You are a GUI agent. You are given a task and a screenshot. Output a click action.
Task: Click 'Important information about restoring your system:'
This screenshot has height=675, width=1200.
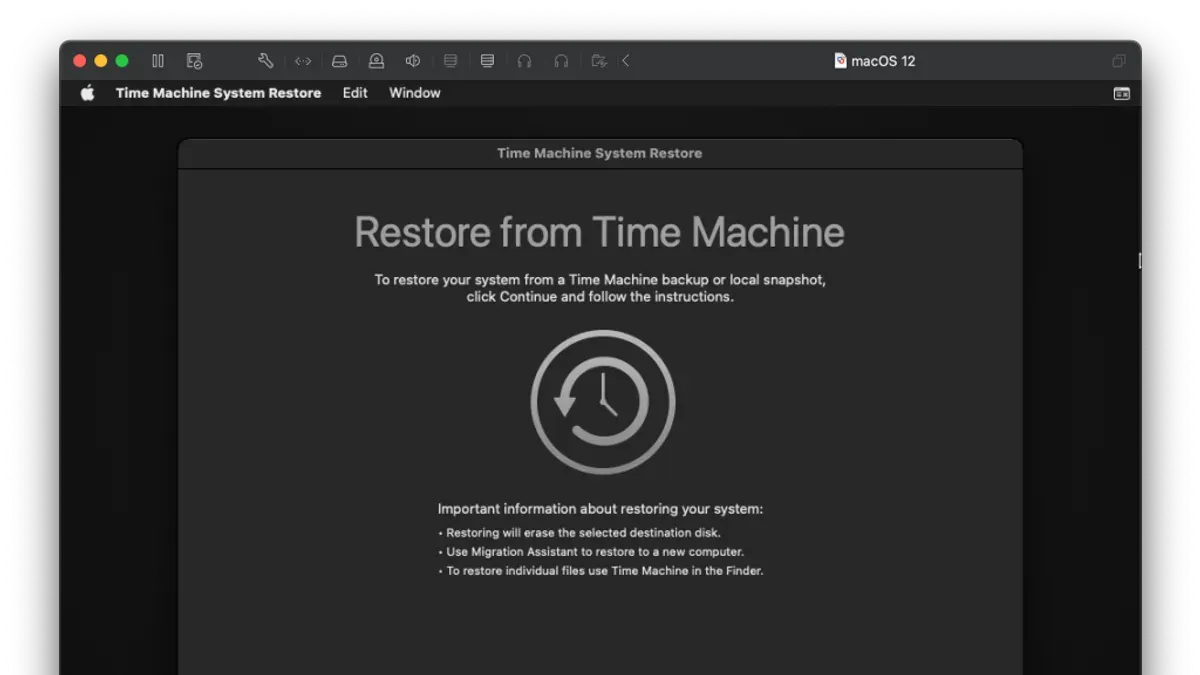point(600,509)
